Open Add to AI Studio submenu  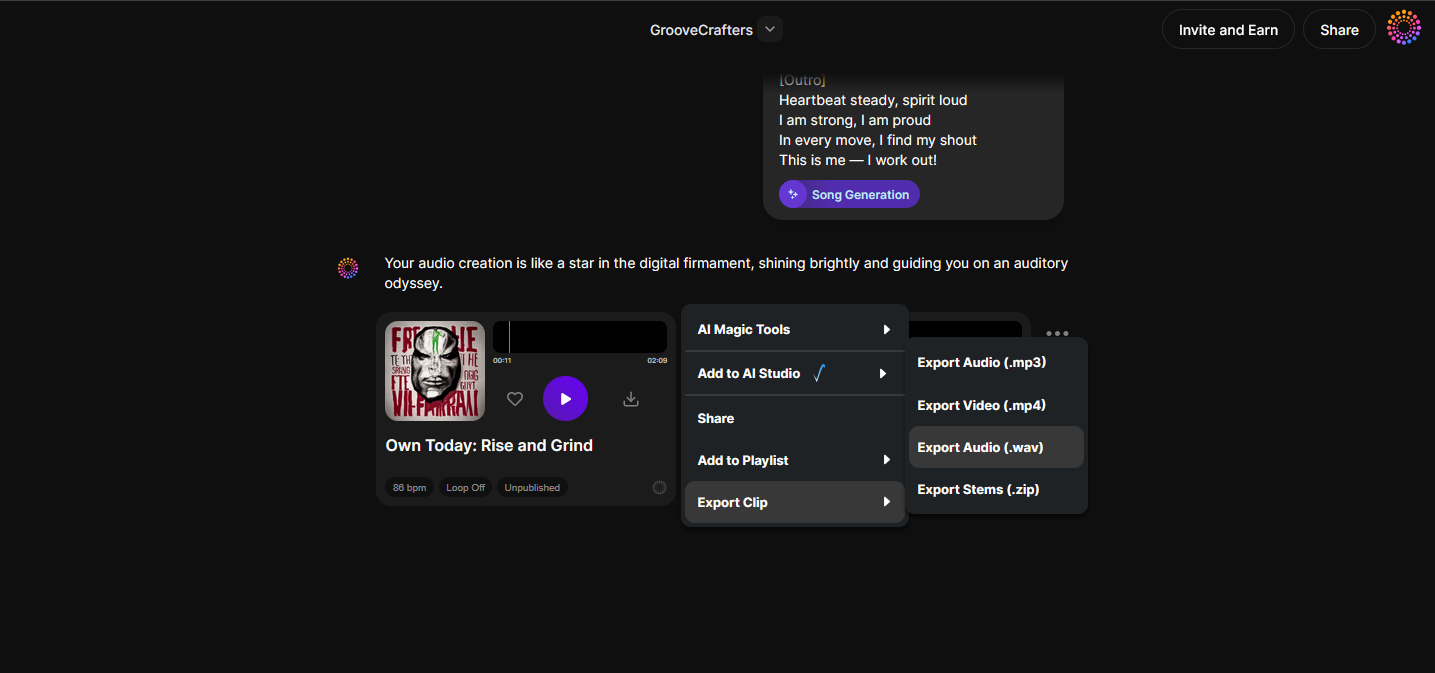(795, 373)
